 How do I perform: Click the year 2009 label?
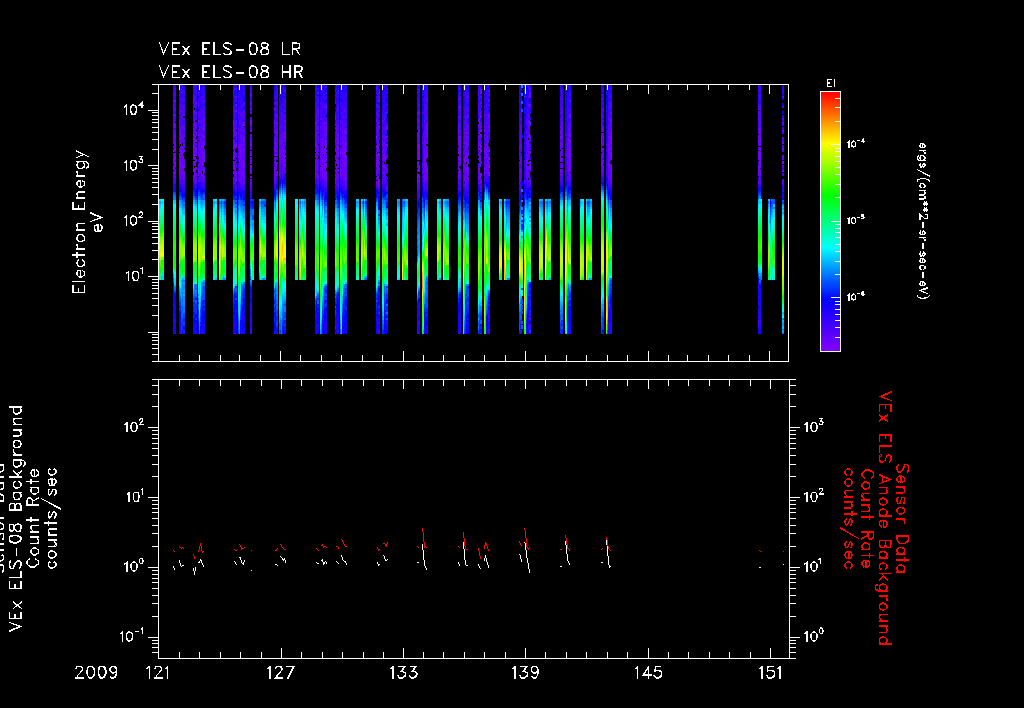click(96, 673)
